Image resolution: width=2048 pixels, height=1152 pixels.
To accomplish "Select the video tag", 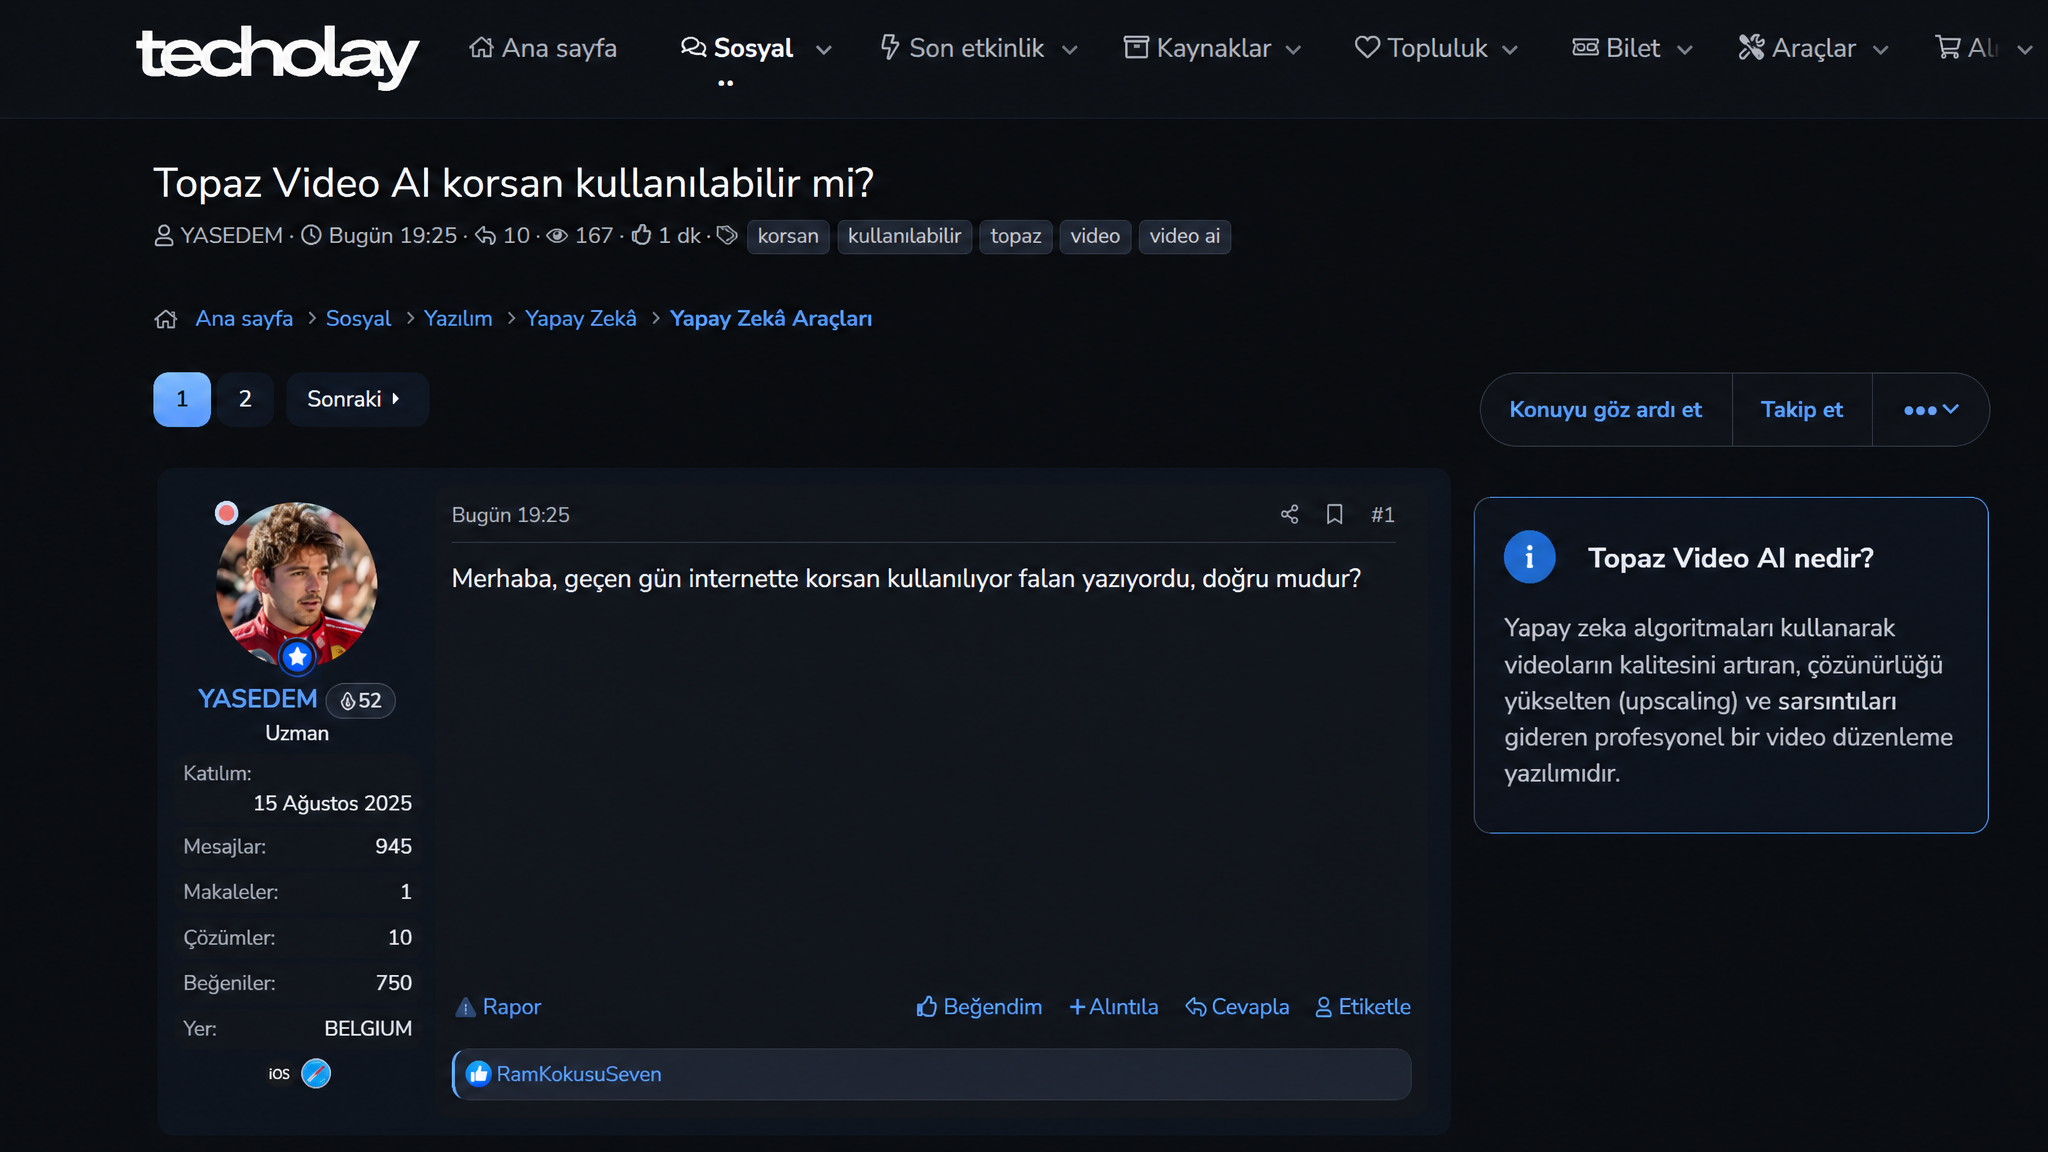I will 1095,236.
